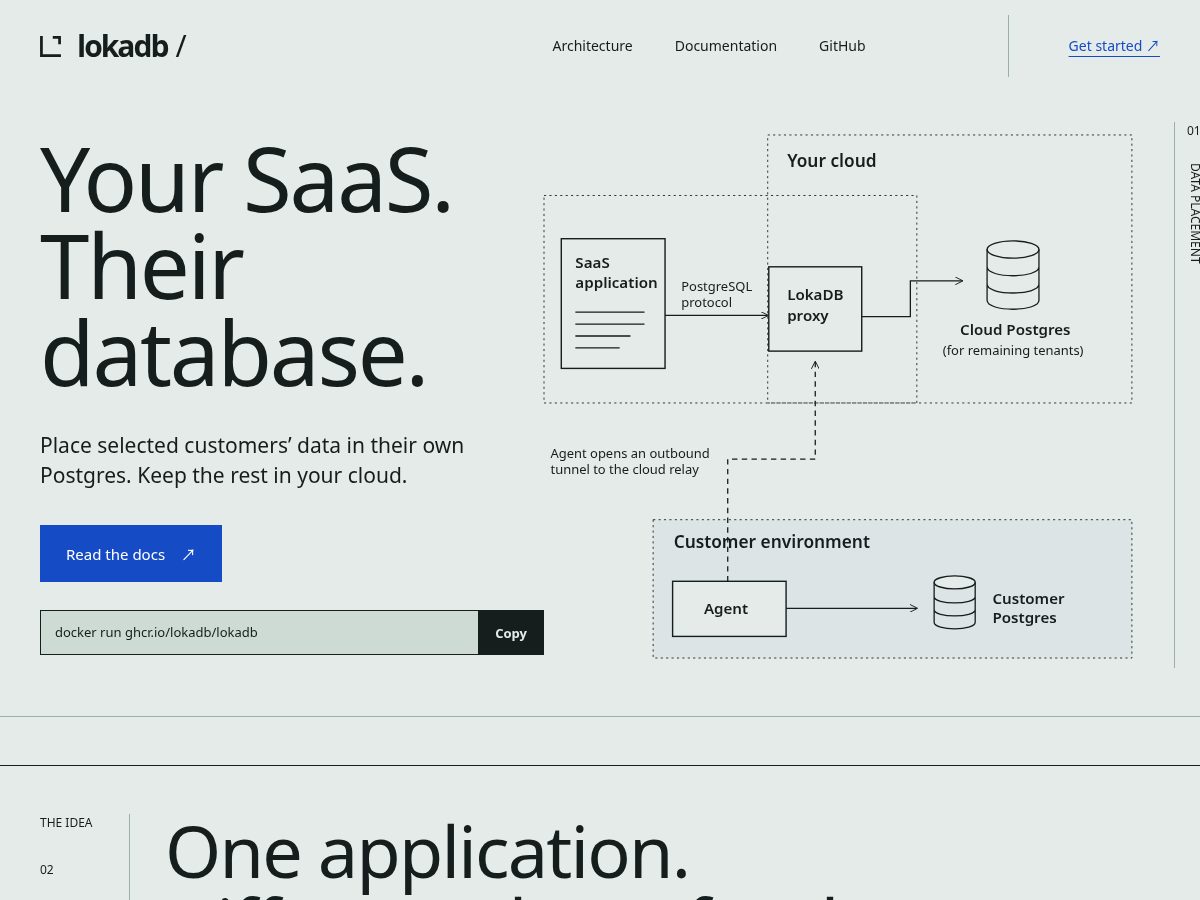Click the LokaDB proxy box in diagram
This screenshot has height=900, width=1200.
(815, 309)
